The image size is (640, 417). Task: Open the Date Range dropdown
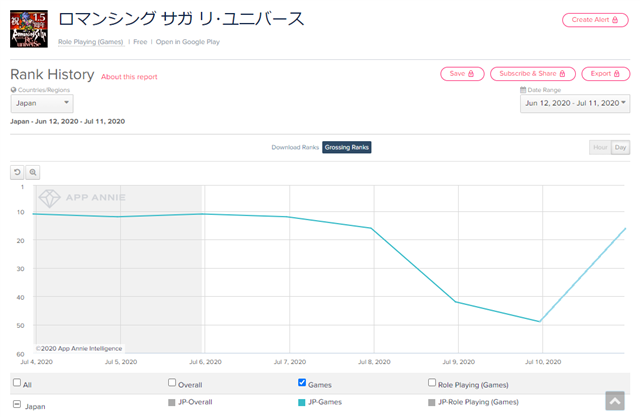point(575,104)
